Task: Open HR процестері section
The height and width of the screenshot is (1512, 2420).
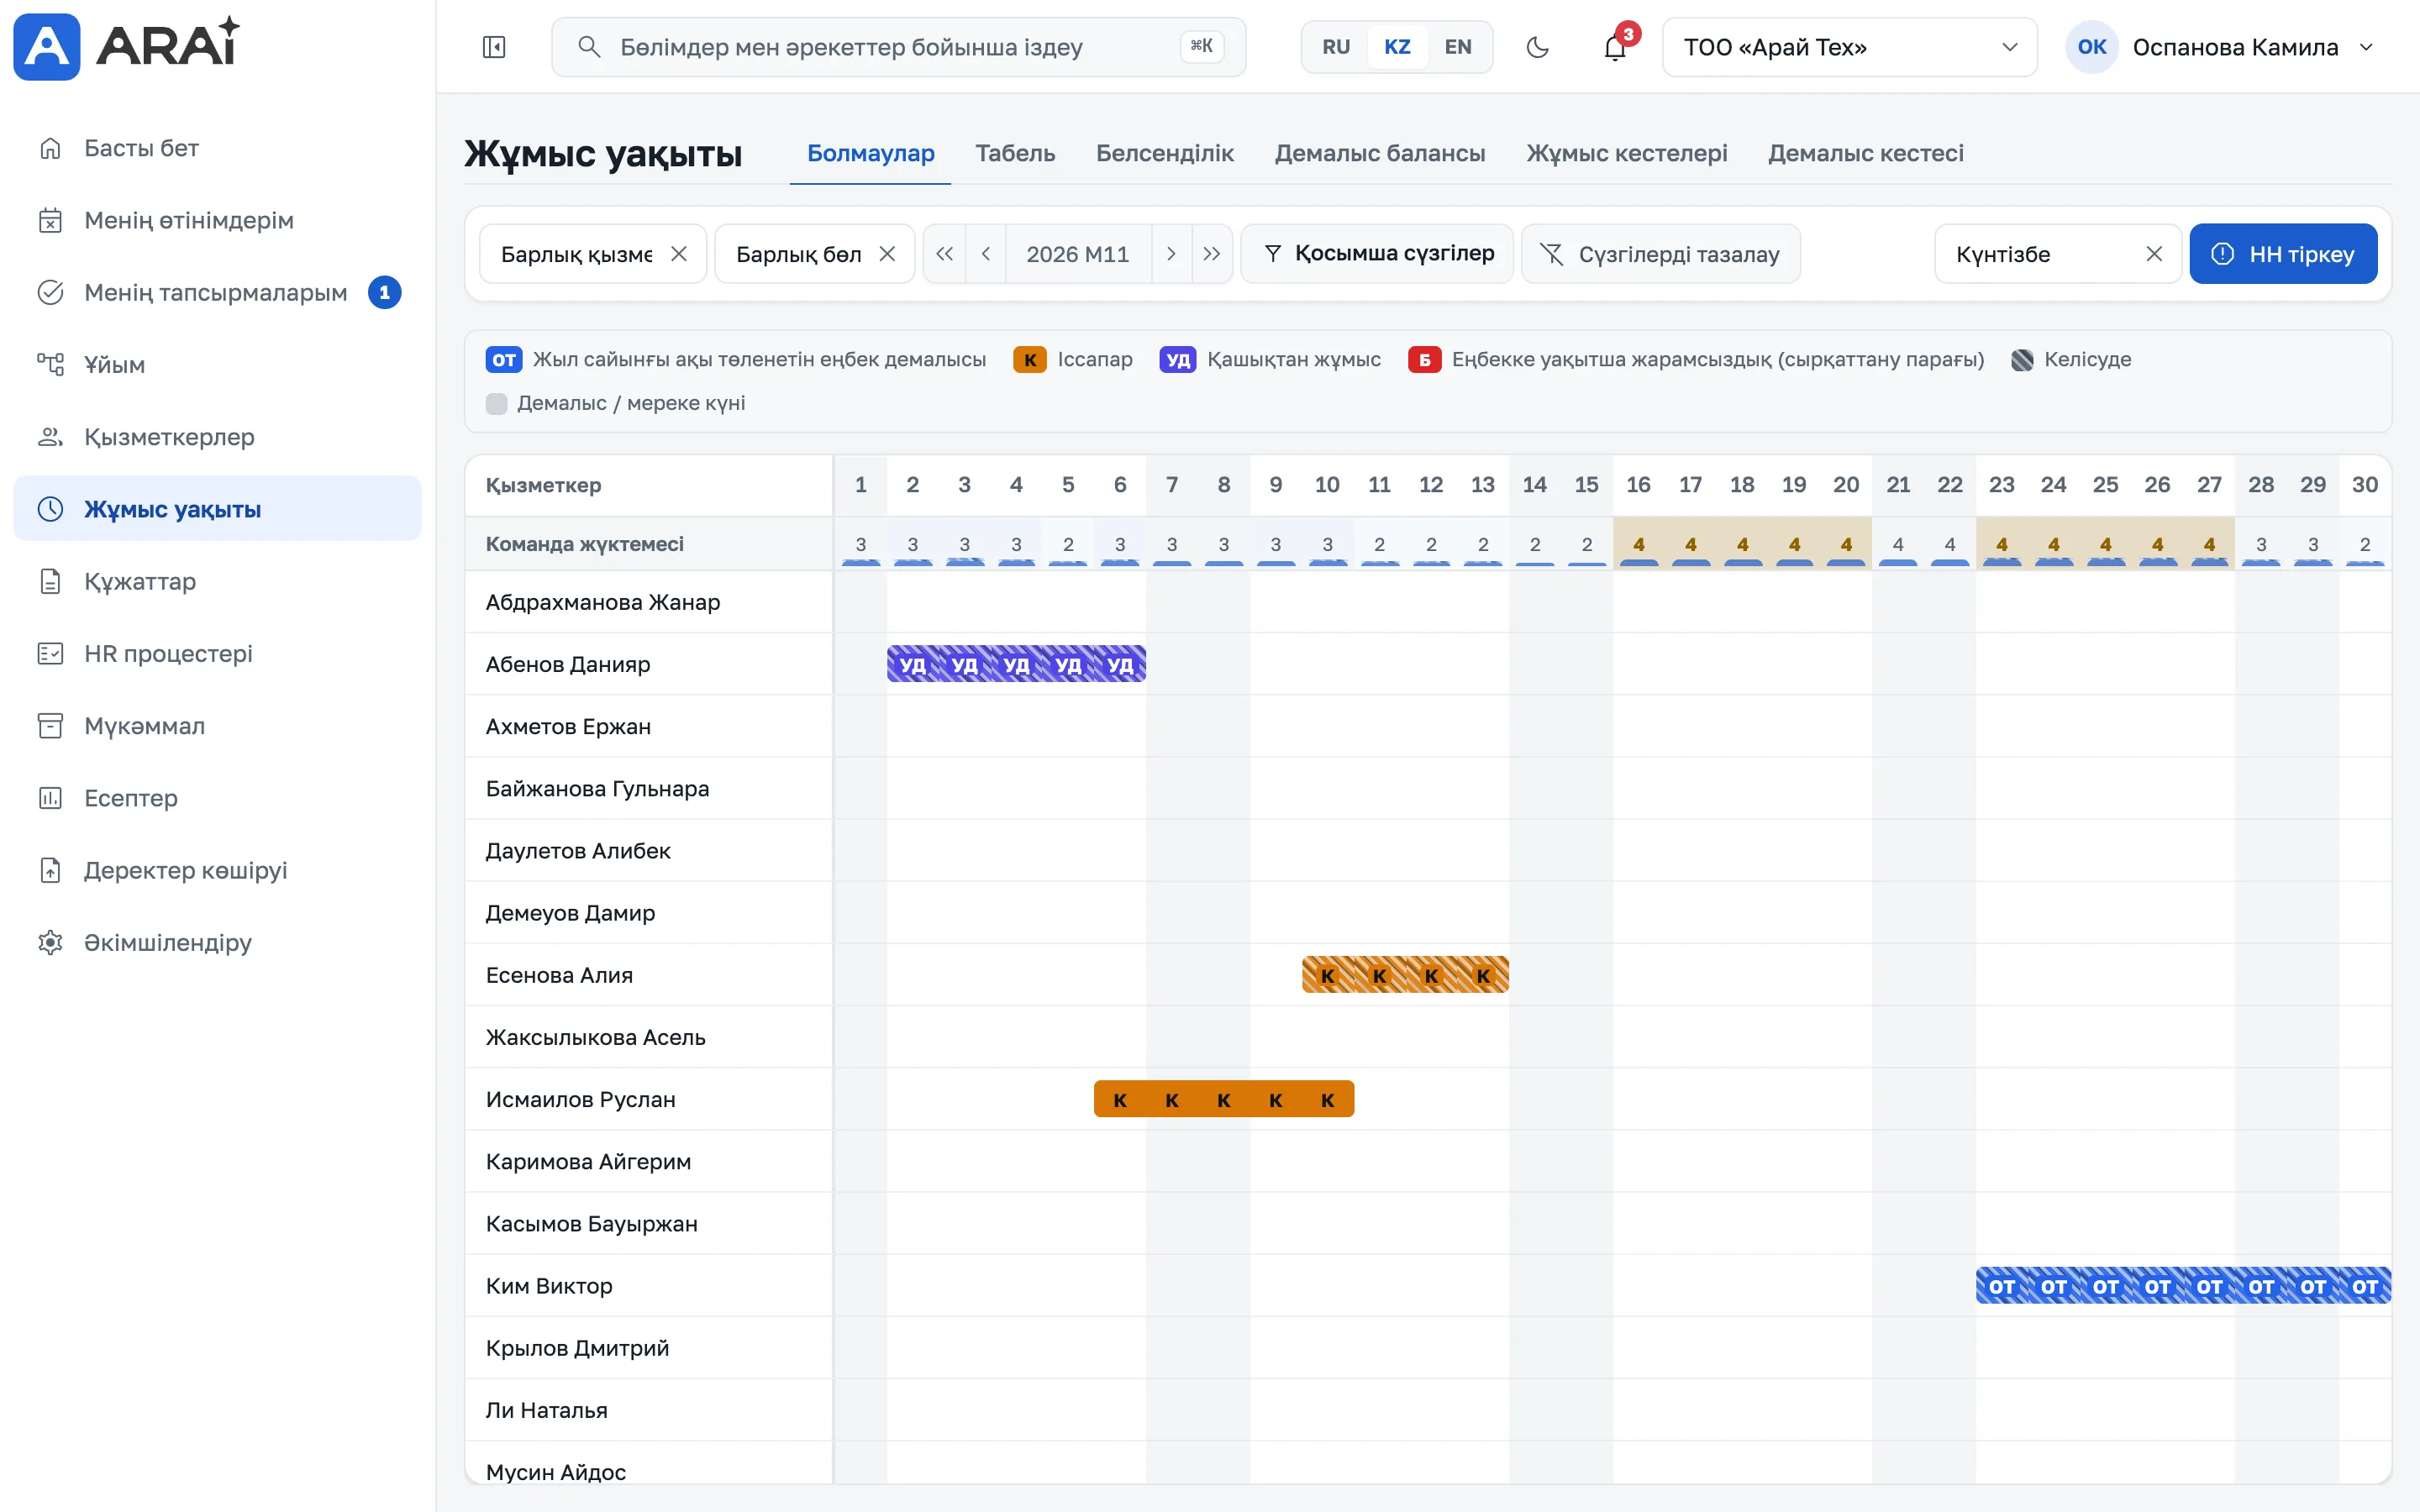Action: click(x=217, y=653)
